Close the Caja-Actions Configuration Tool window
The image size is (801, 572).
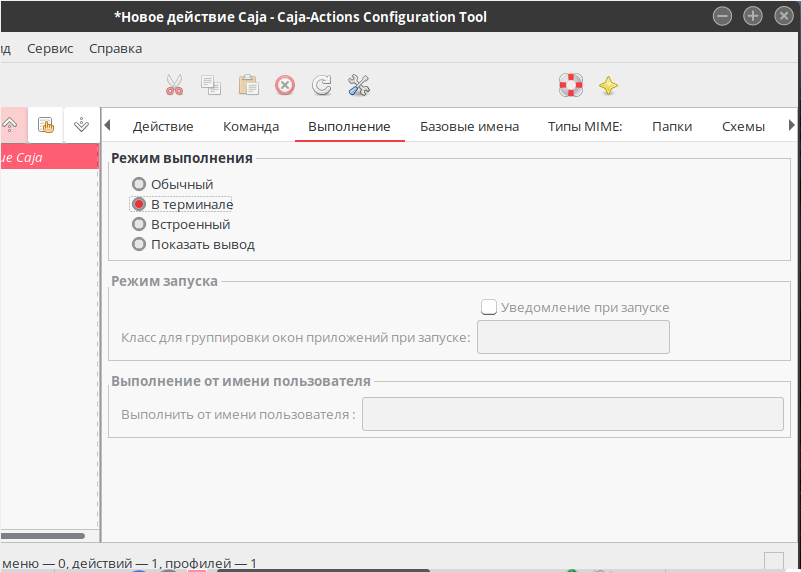pos(784,16)
